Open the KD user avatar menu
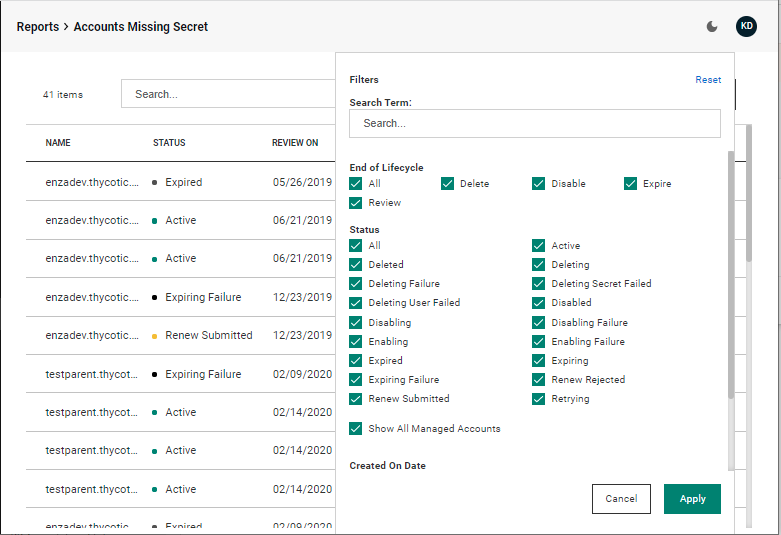781x535 pixels. [746, 27]
